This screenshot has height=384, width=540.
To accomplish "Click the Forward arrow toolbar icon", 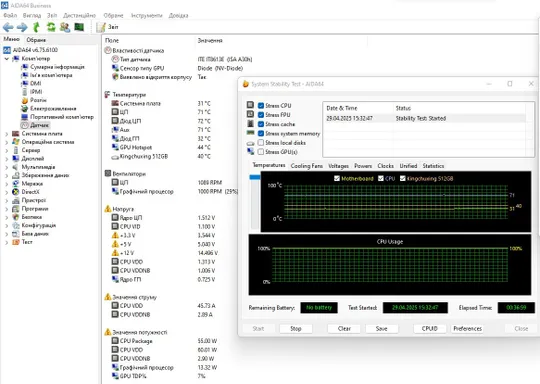I will pyautogui.click(x=22, y=27).
